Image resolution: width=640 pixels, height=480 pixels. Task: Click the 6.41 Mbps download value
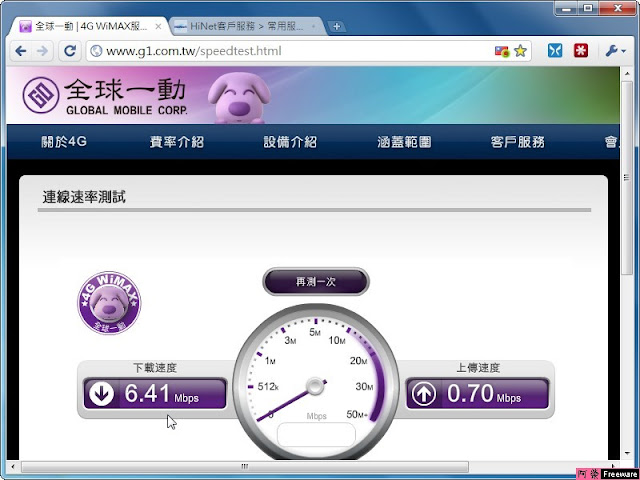click(x=162, y=394)
